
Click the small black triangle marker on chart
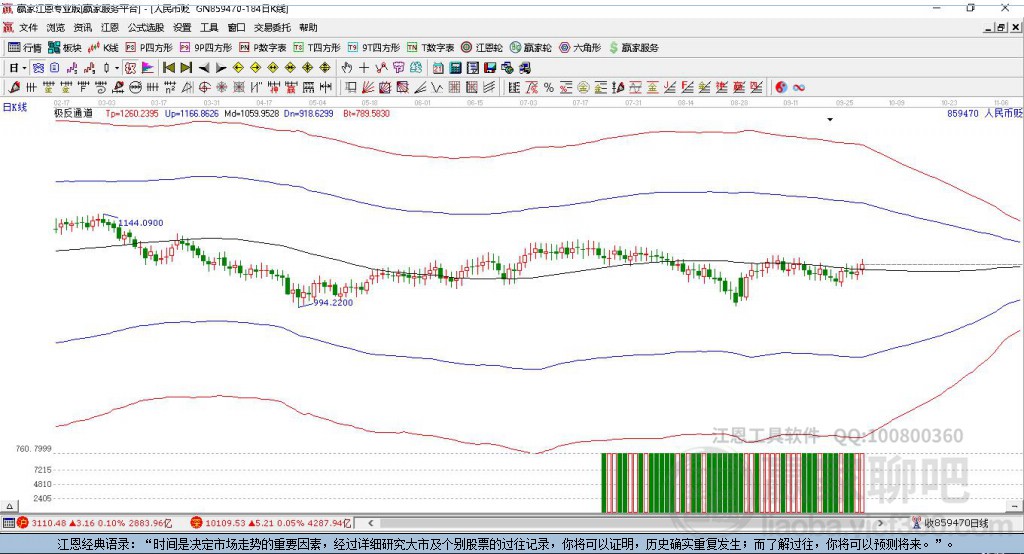pos(830,120)
